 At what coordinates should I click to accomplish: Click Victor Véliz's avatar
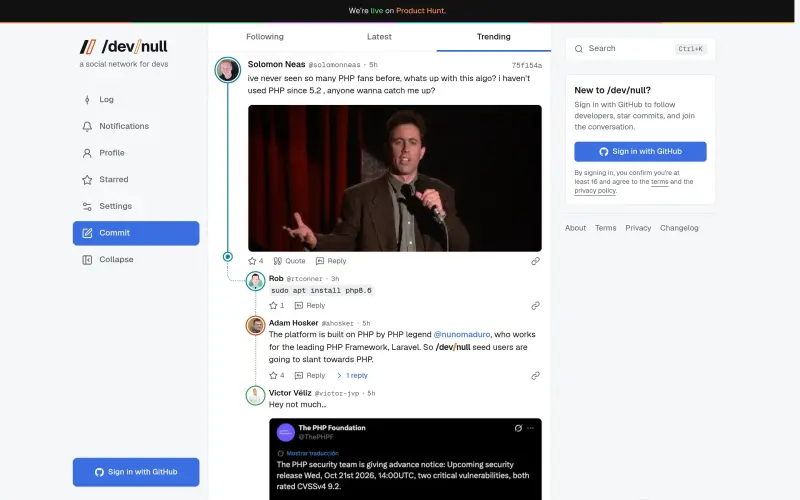(256, 395)
